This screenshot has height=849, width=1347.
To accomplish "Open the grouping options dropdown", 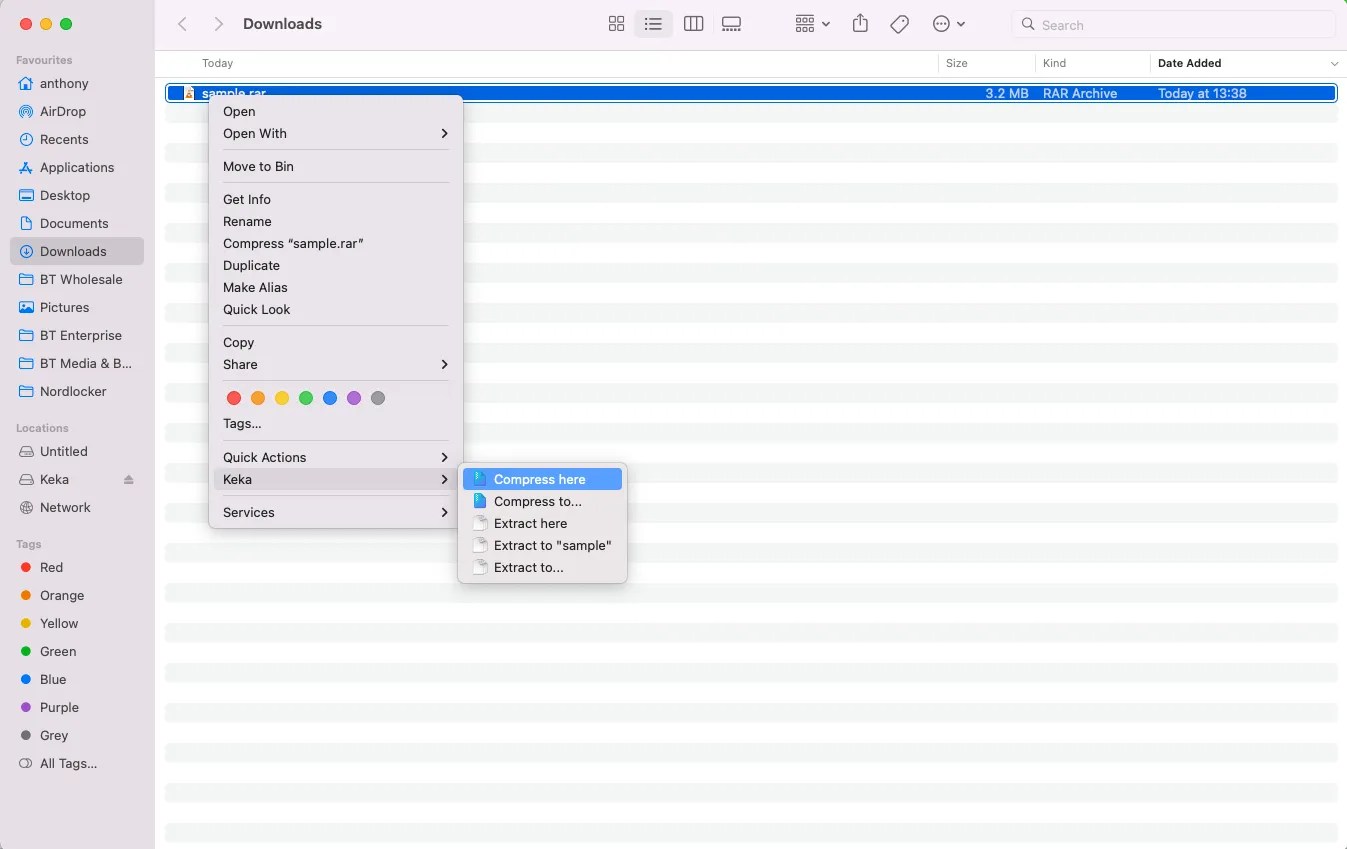I will 812,23.
